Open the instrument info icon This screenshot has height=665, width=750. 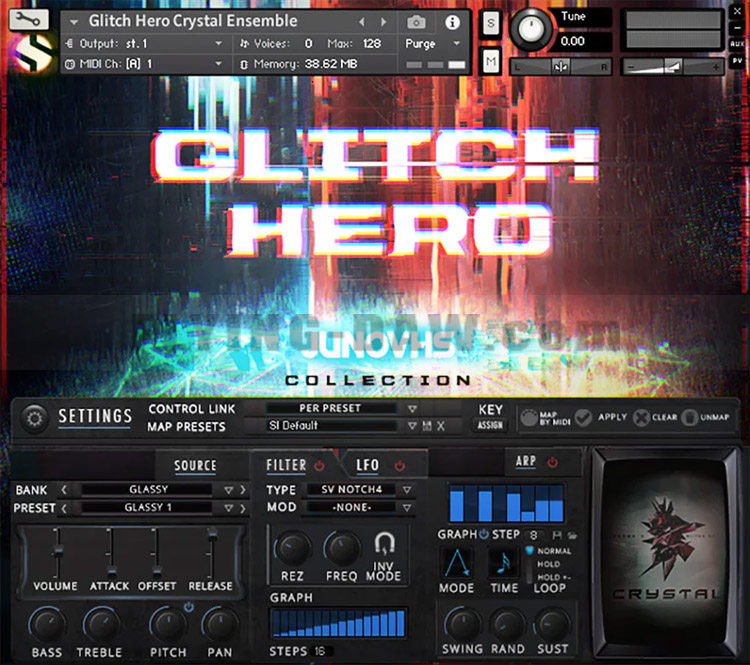coord(452,22)
